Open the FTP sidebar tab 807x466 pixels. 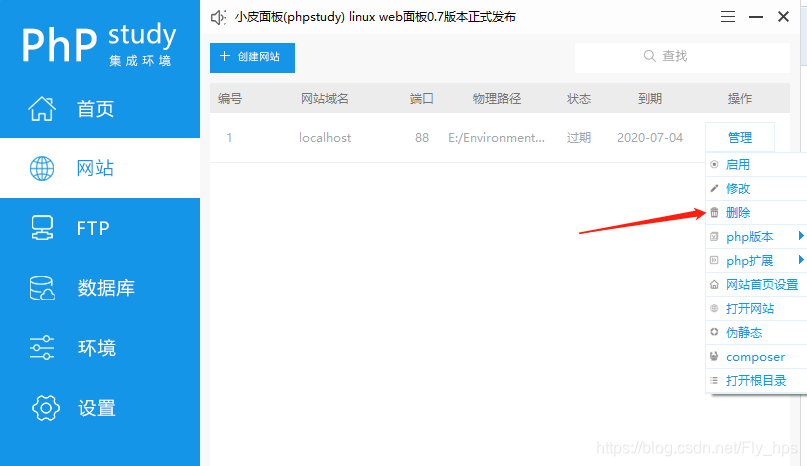(100, 228)
